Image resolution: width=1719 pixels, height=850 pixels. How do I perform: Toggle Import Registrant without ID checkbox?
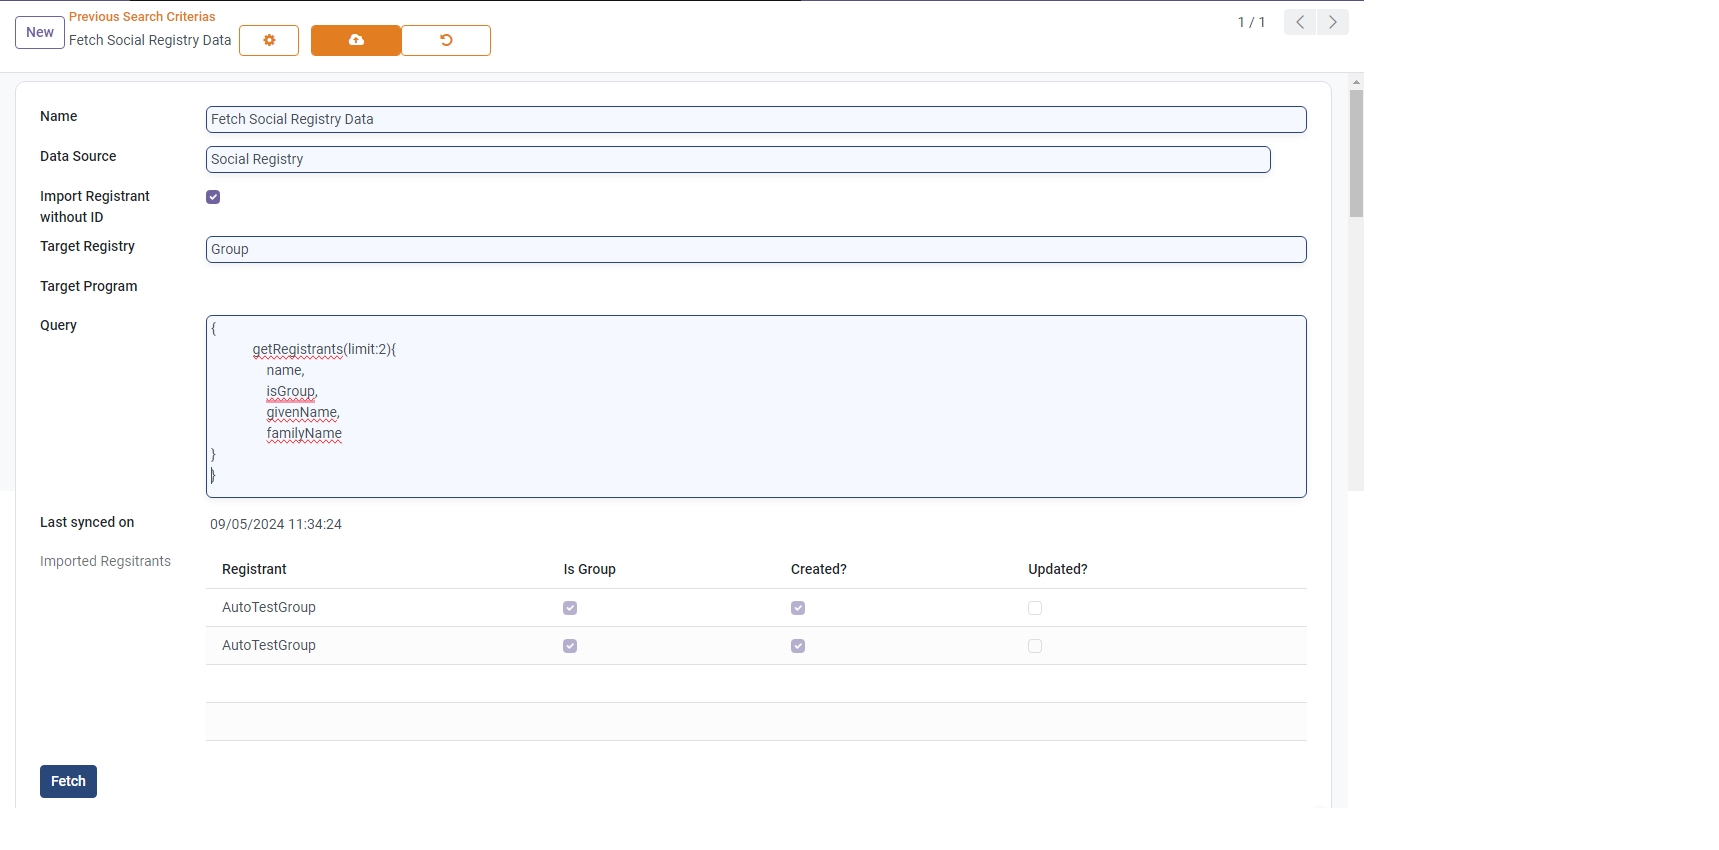[x=213, y=197]
